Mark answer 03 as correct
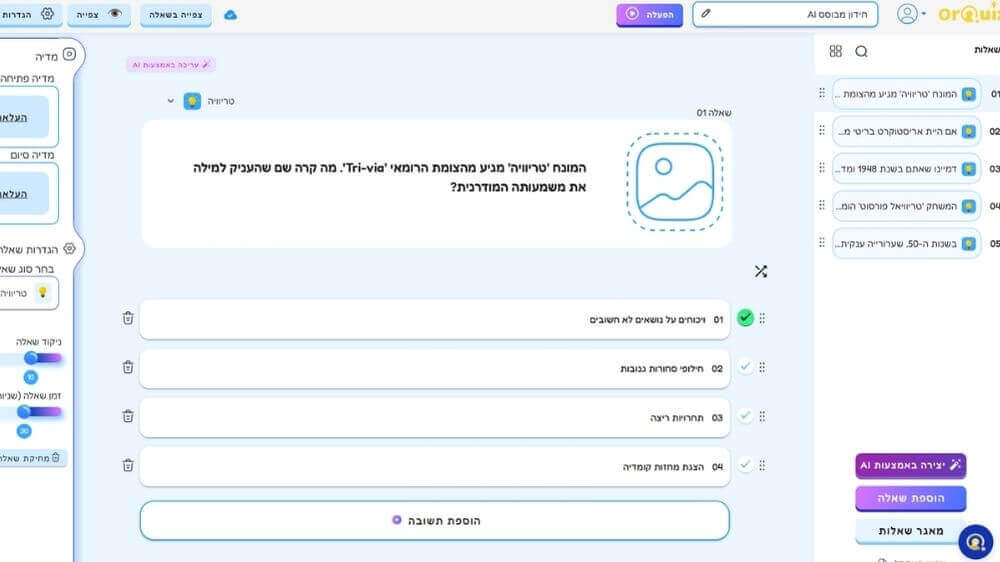This screenshot has width=1000, height=562. 745,416
